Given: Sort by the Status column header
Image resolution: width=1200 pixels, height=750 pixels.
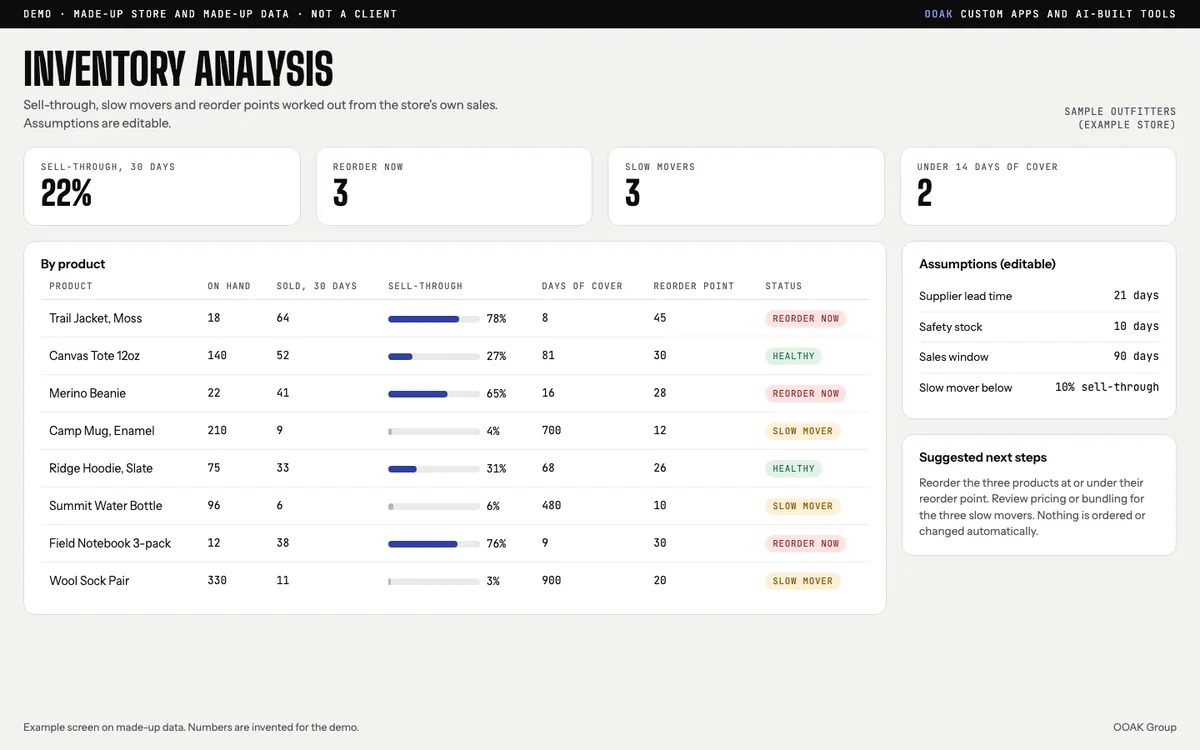Looking at the screenshot, I should point(784,286).
